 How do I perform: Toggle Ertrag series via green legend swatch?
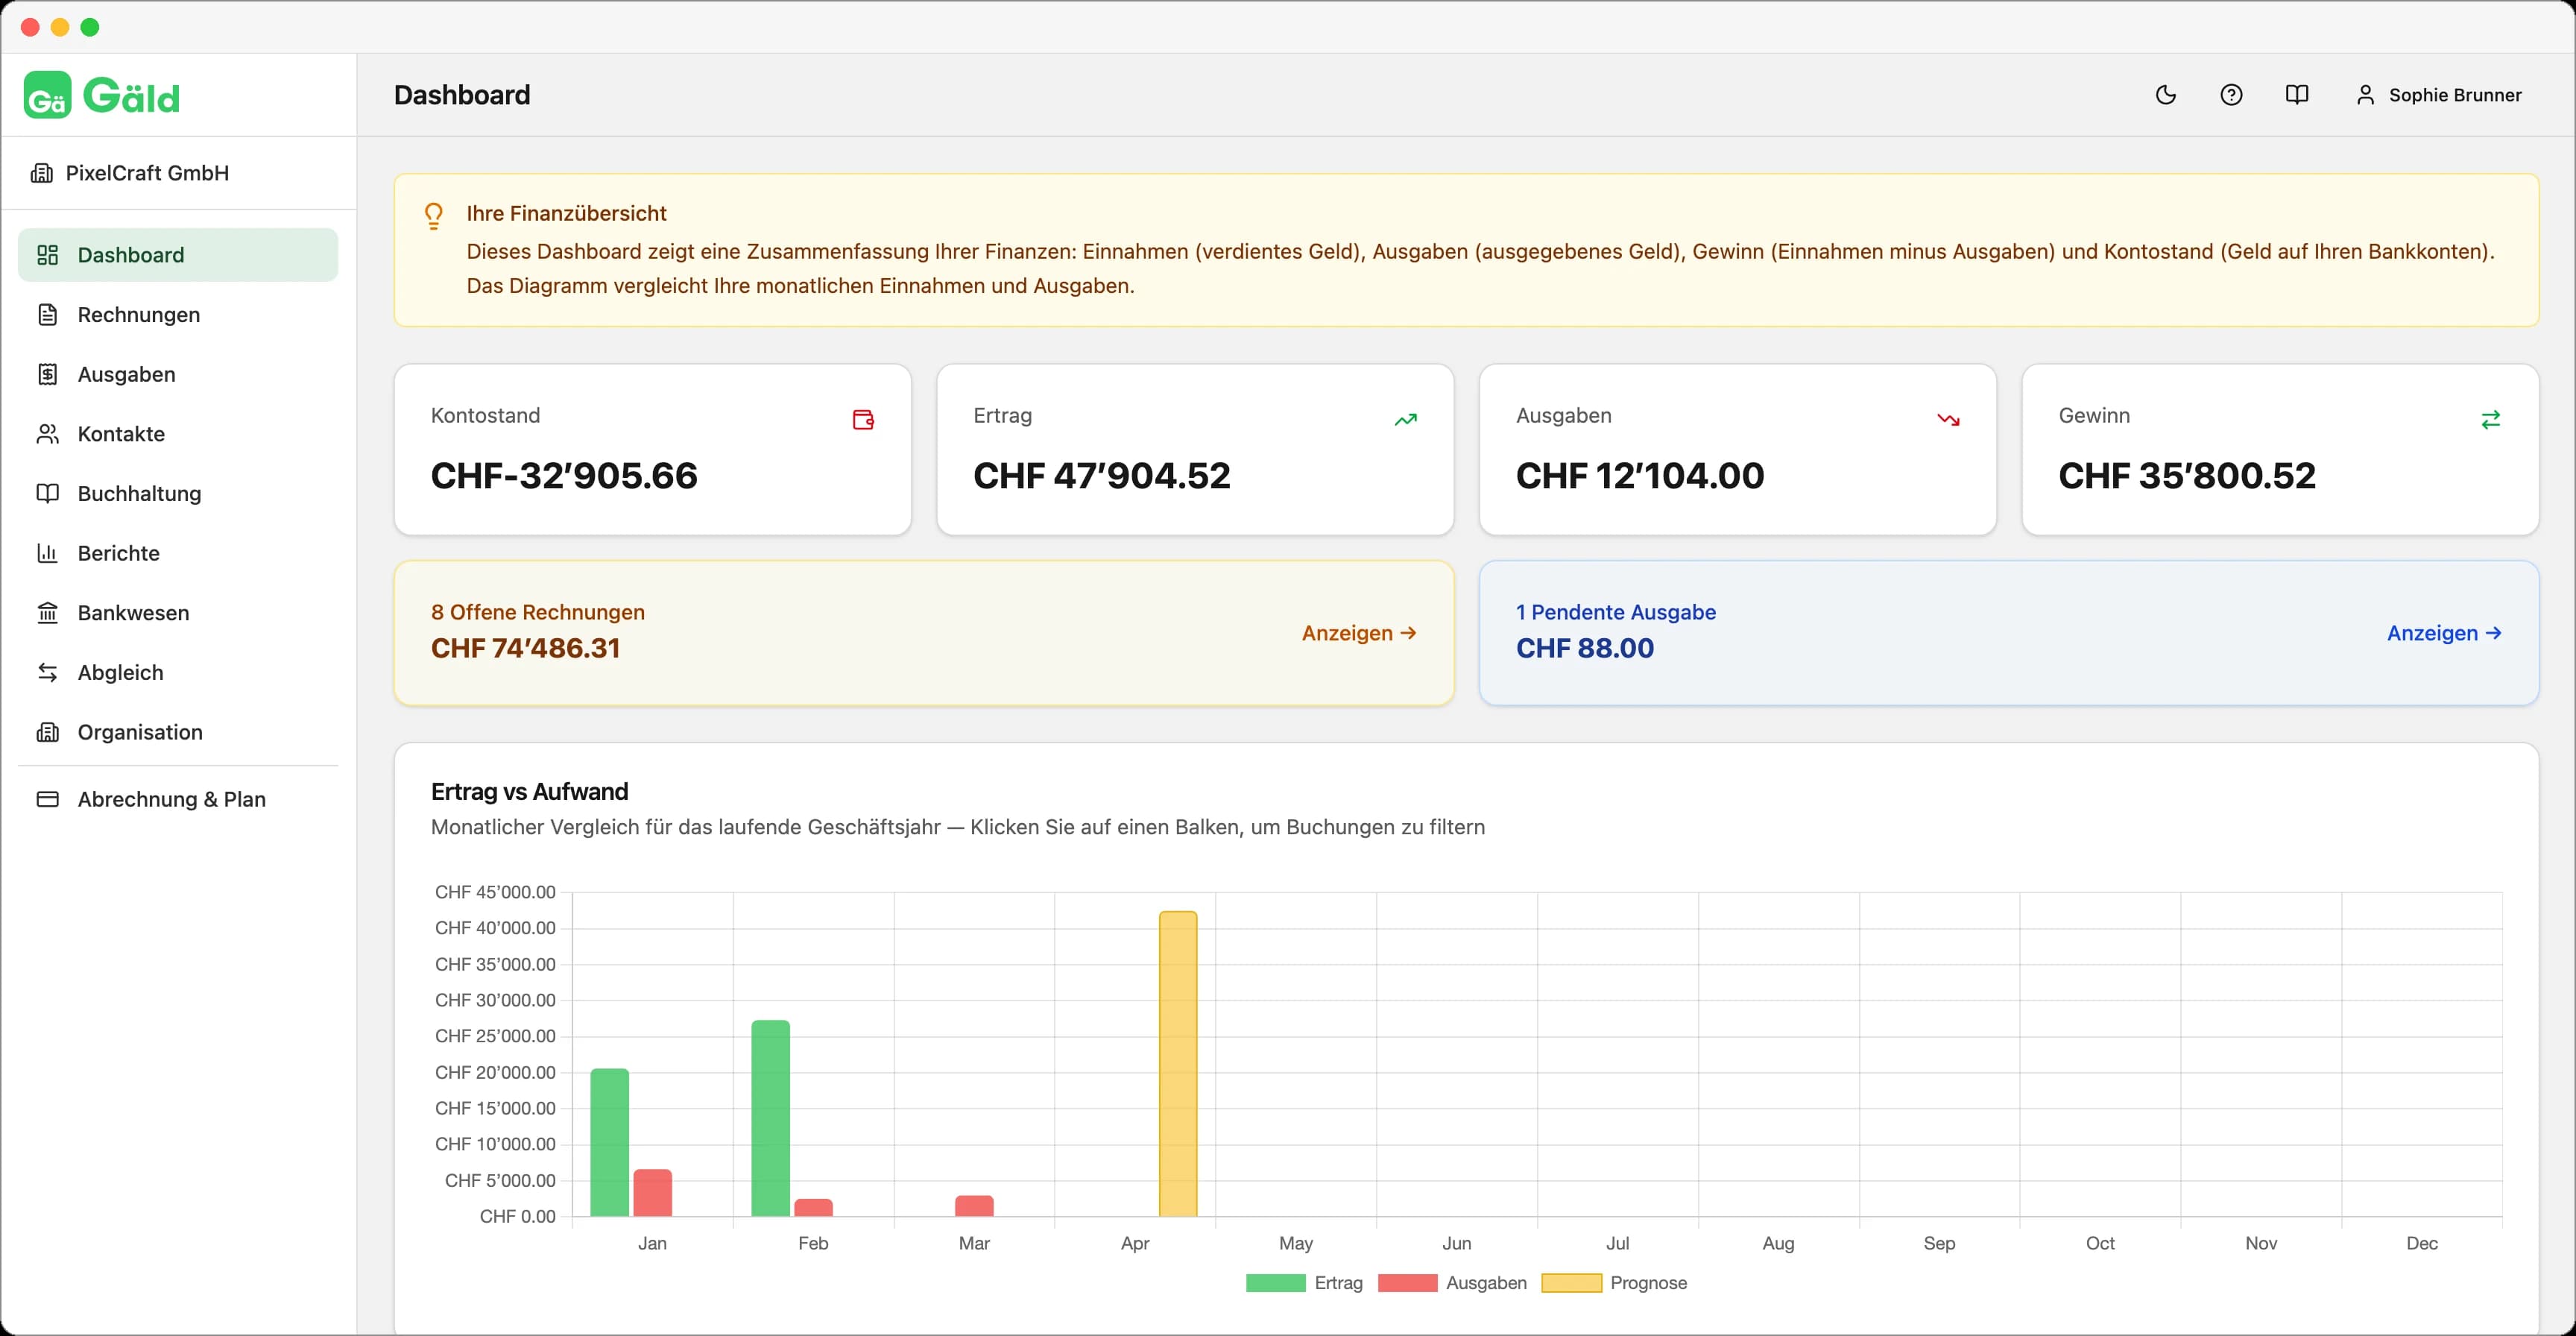click(x=1276, y=1283)
